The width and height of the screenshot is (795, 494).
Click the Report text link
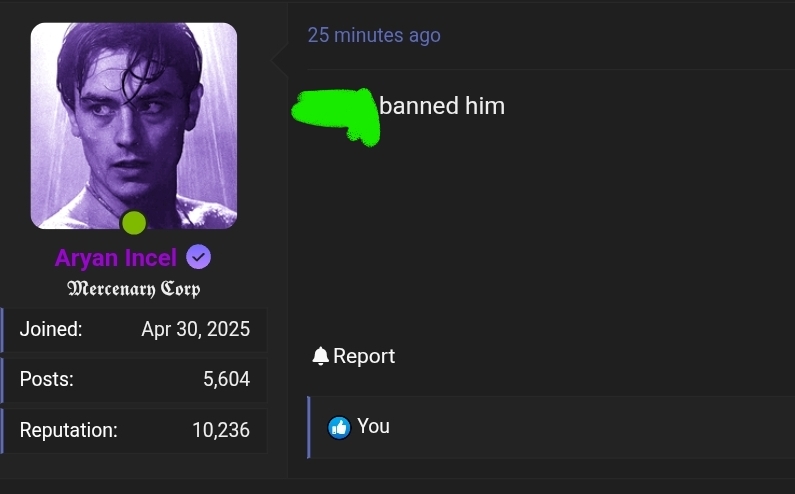(x=364, y=356)
